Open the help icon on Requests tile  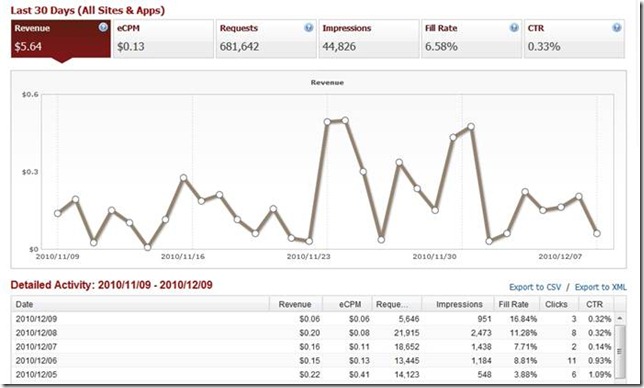308,28
